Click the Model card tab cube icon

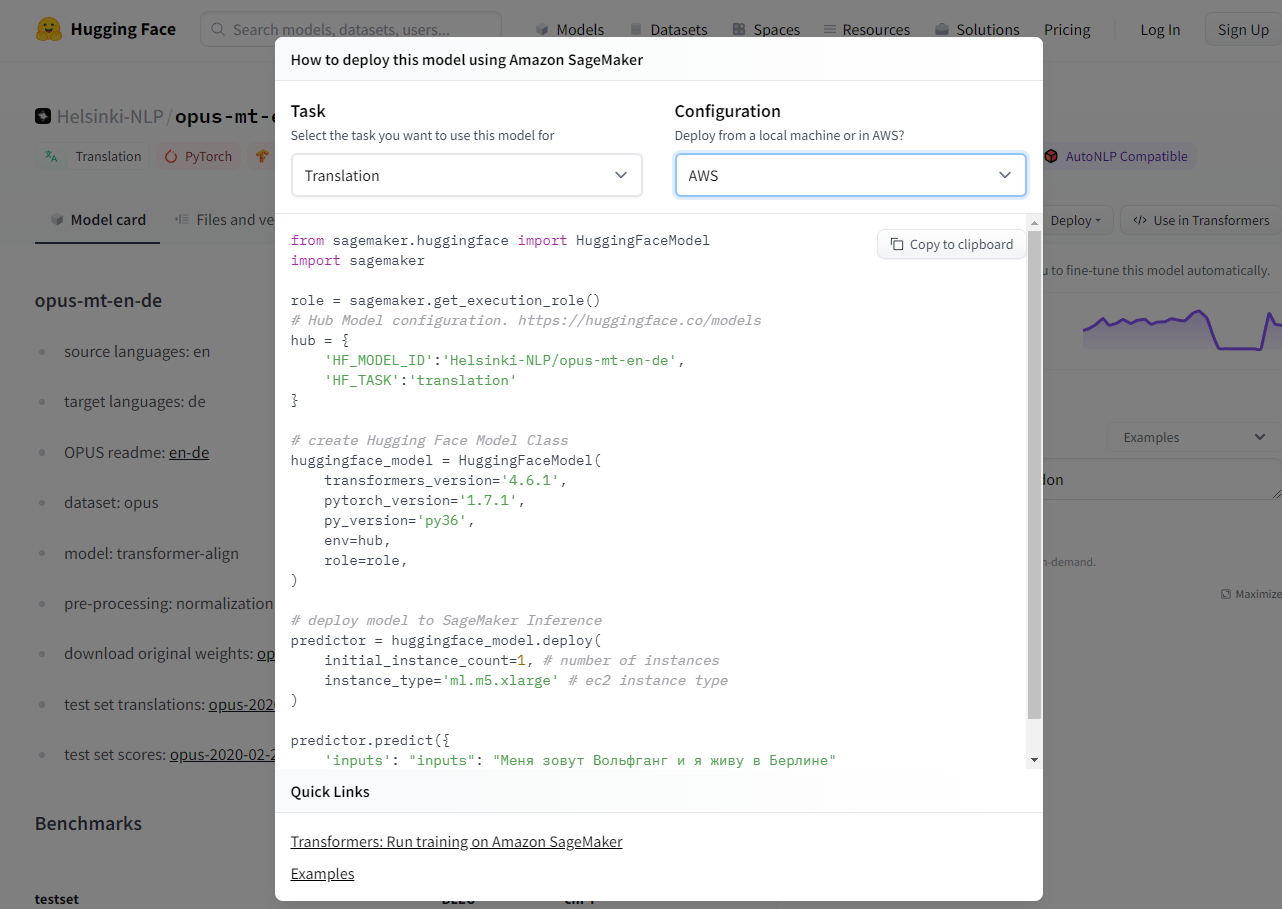tap(57, 220)
